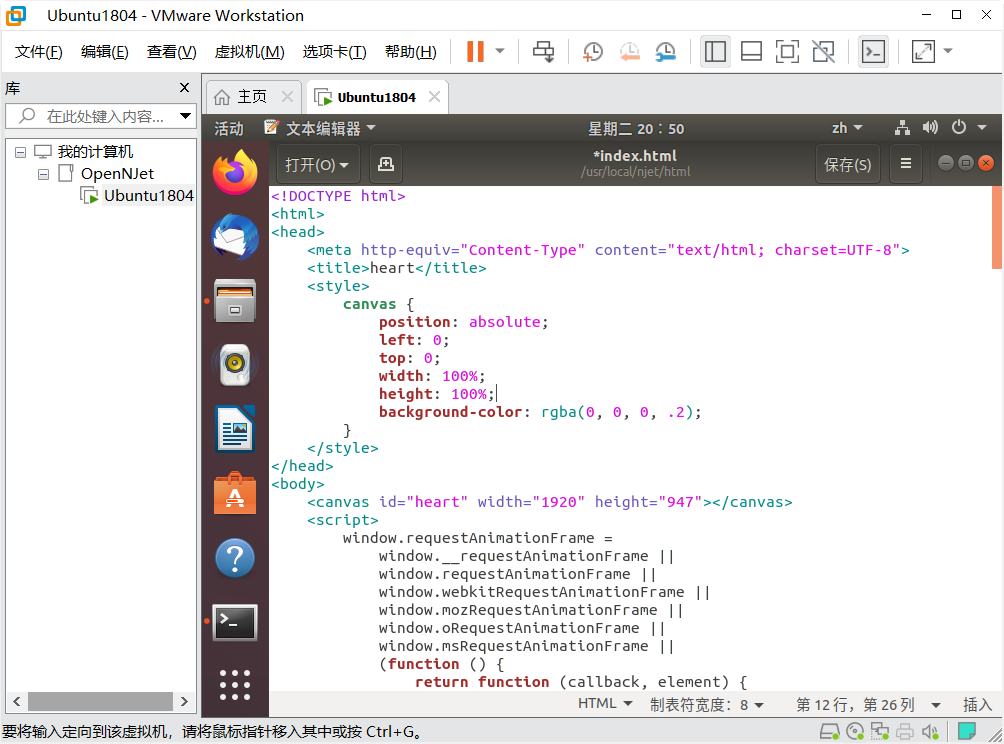Screen dimensions: 1004x744
Task: Open the library search filter dropdown arrow
Action: click(185, 116)
